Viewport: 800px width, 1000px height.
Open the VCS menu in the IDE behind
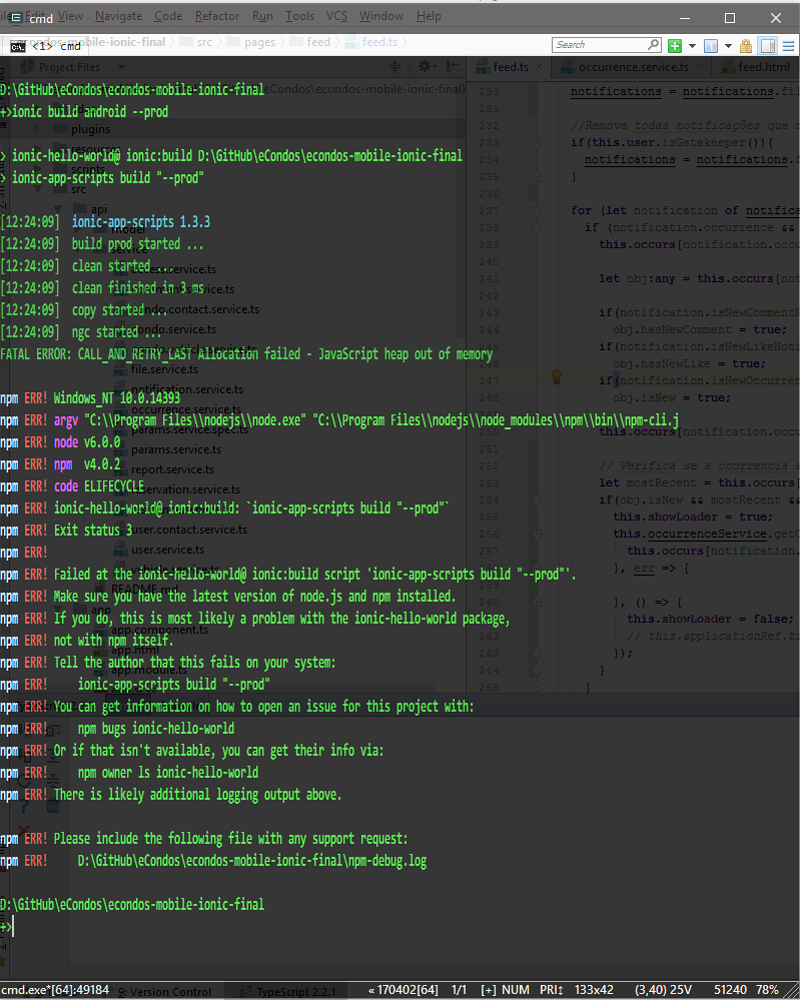click(337, 16)
